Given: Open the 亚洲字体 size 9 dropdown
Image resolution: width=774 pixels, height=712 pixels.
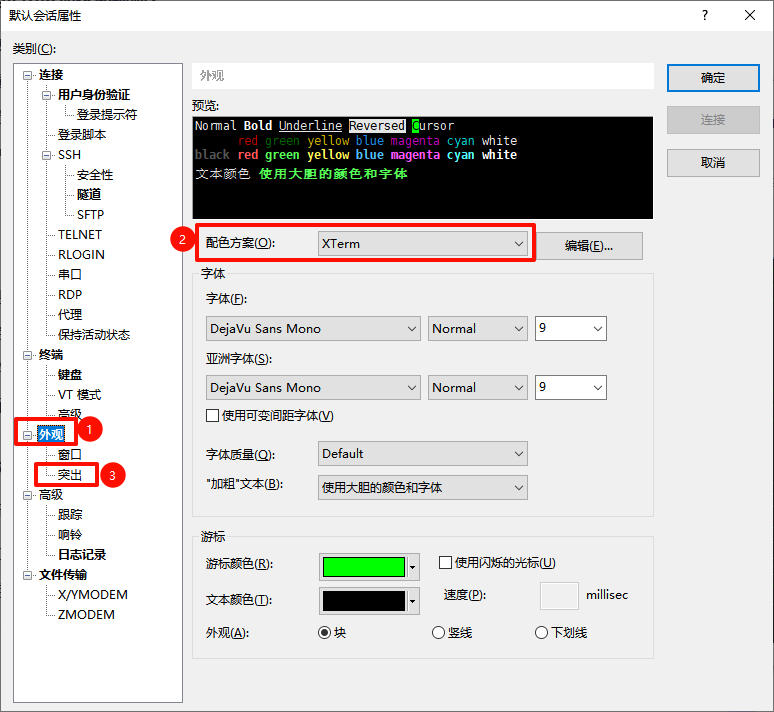Looking at the screenshot, I should coord(571,388).
